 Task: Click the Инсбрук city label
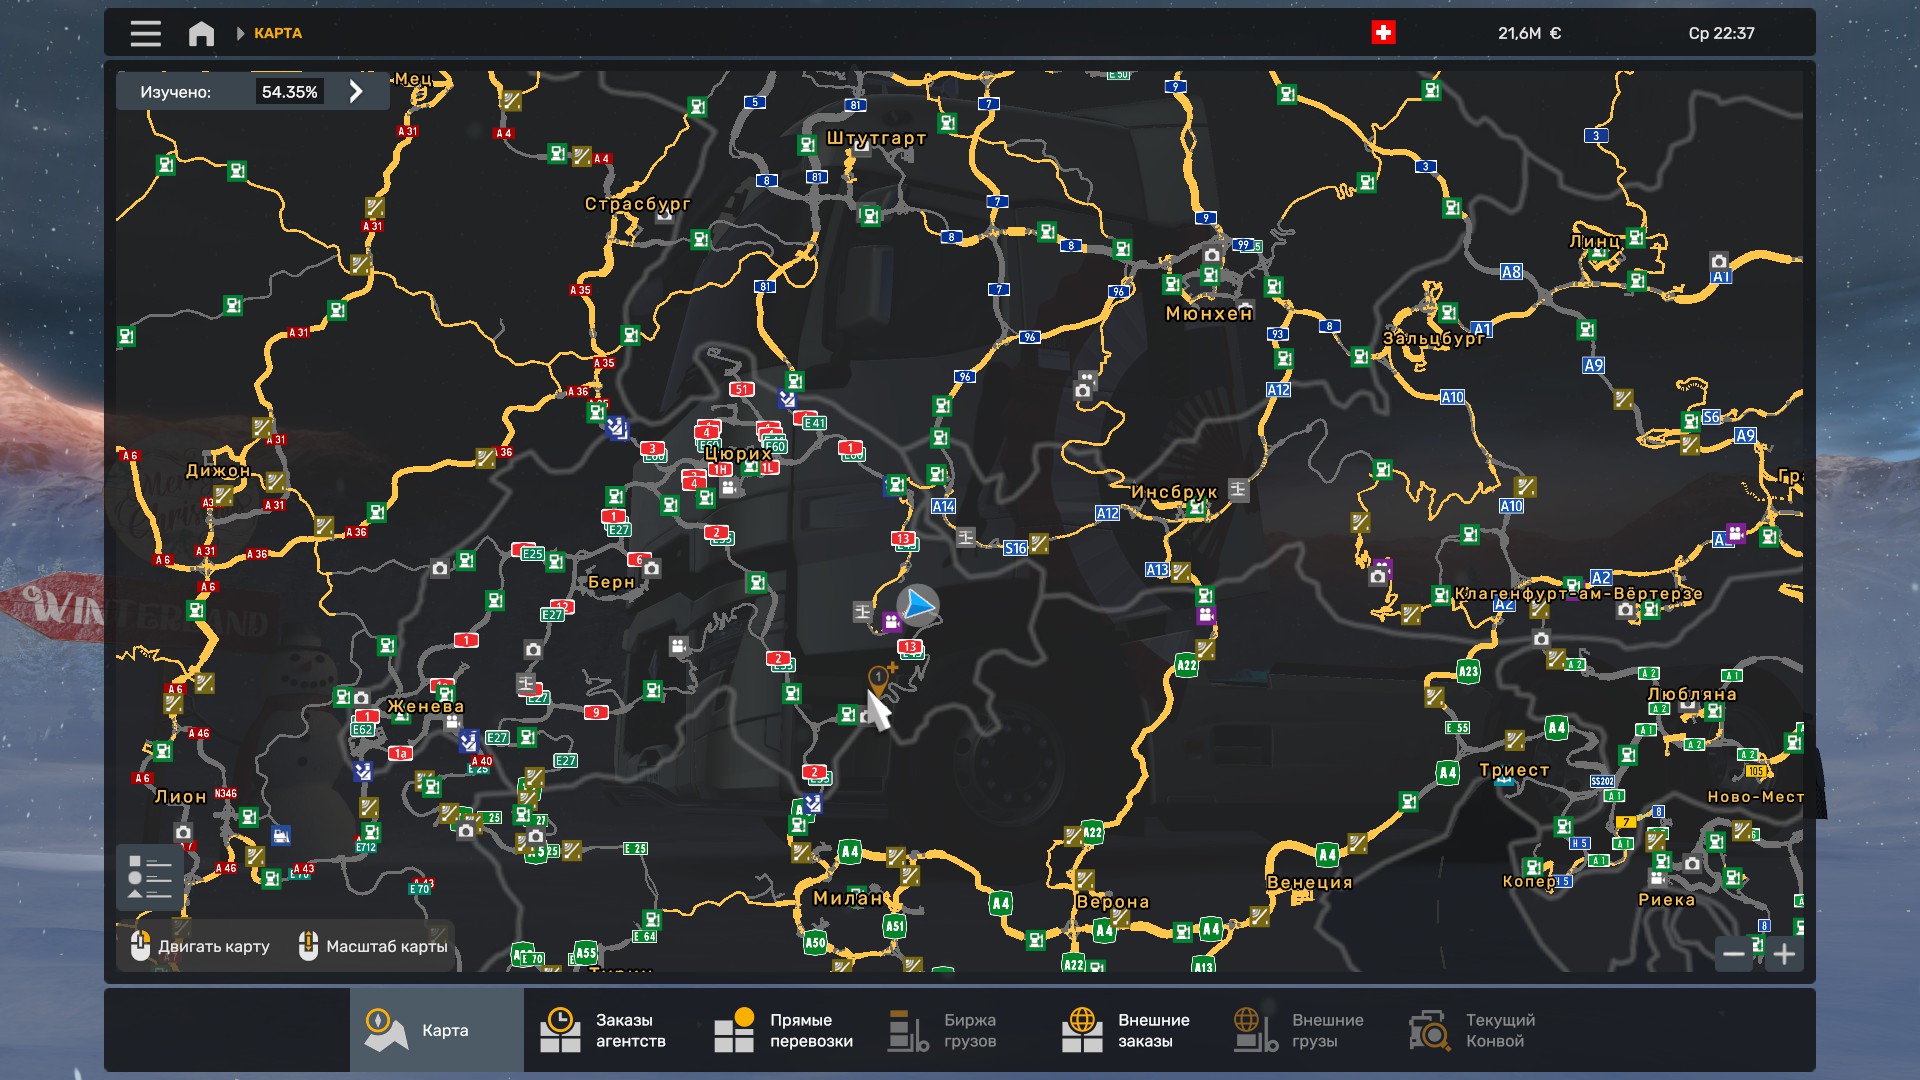point(1174,492)
